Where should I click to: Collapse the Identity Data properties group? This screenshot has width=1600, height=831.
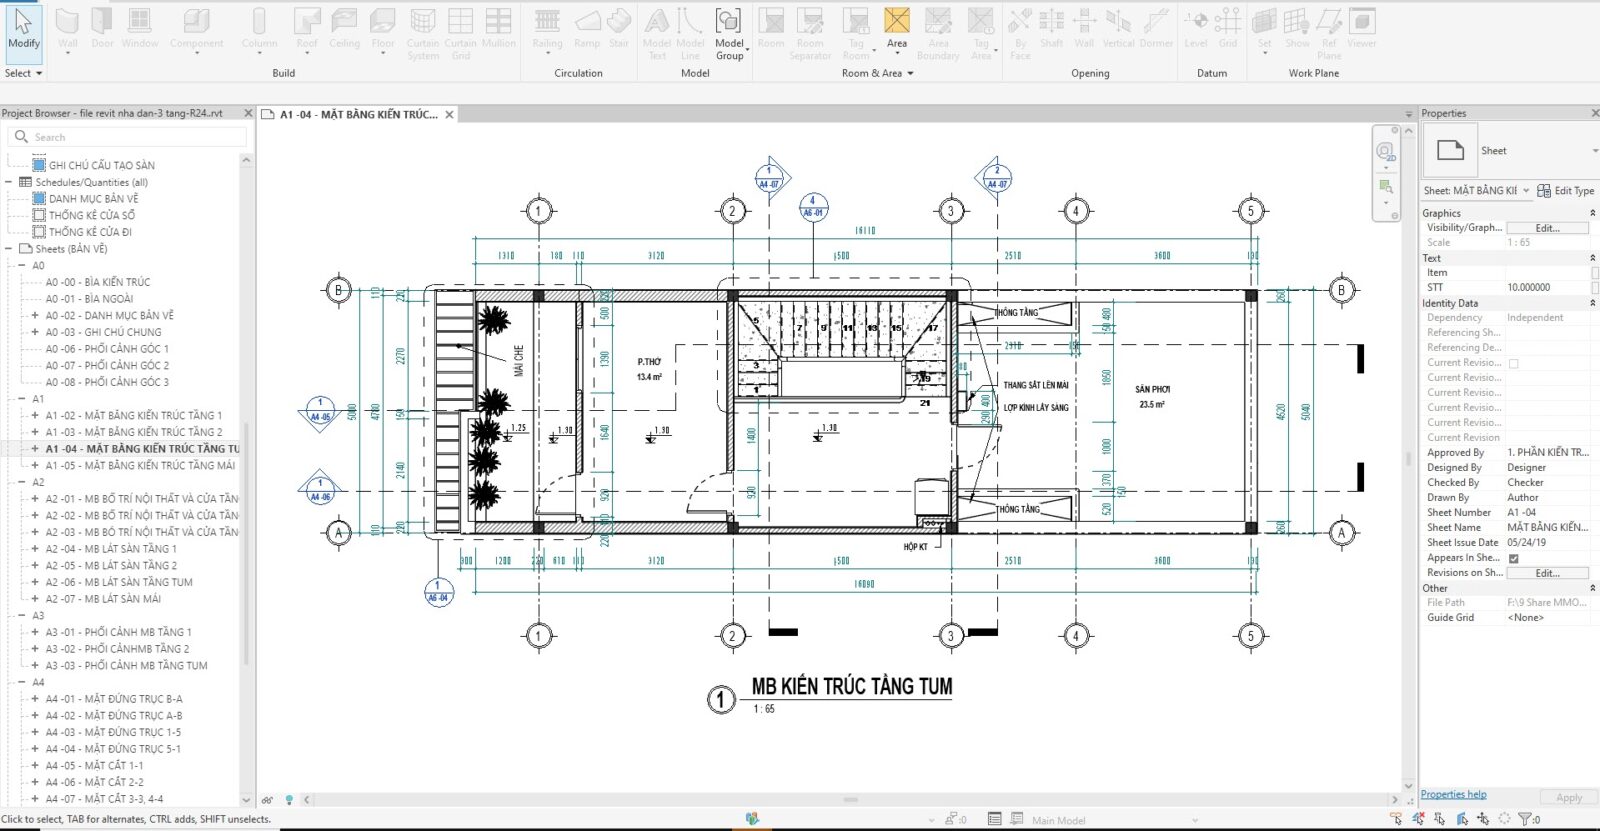point(1593,303)
